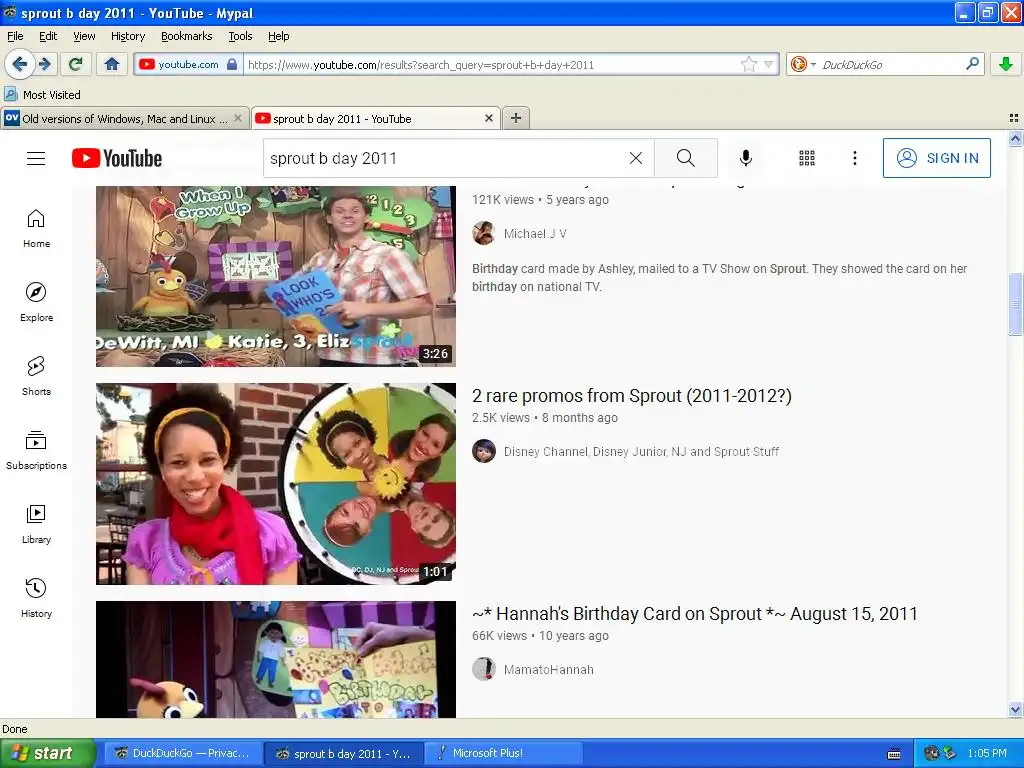Viewport: 1024px width, 768px height.
Task: Go forward with the Forward arrow
Action: (44, 64)
